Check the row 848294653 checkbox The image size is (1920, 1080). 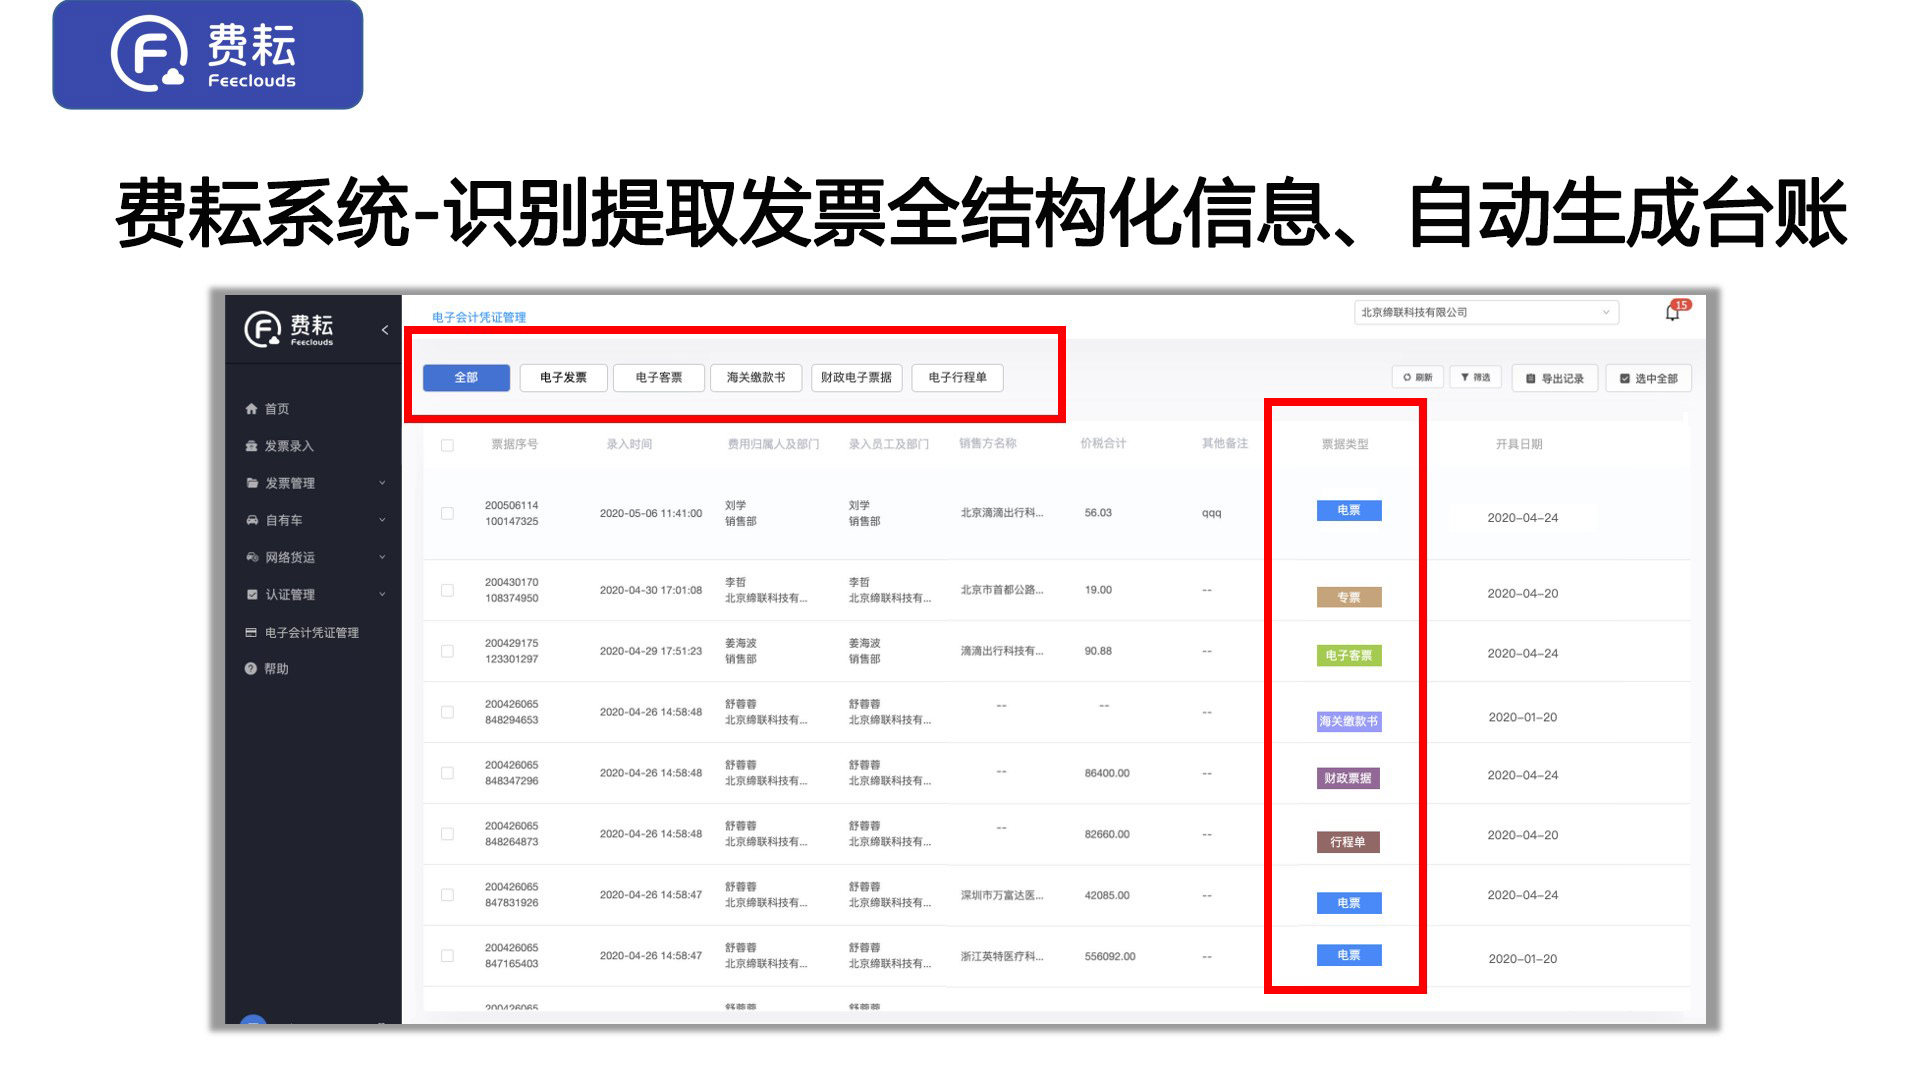[447, 712]
